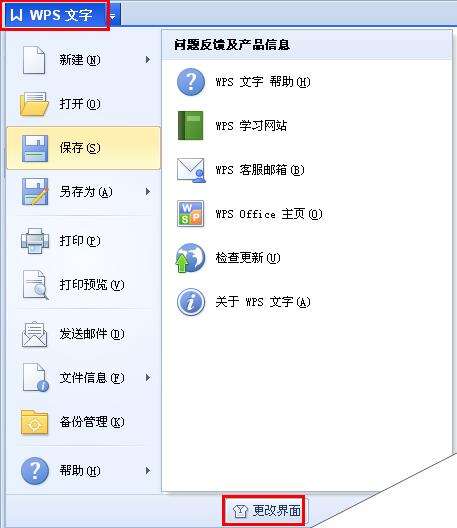Click the WPS Office 主页 logo icon

[x=190, y=213]
